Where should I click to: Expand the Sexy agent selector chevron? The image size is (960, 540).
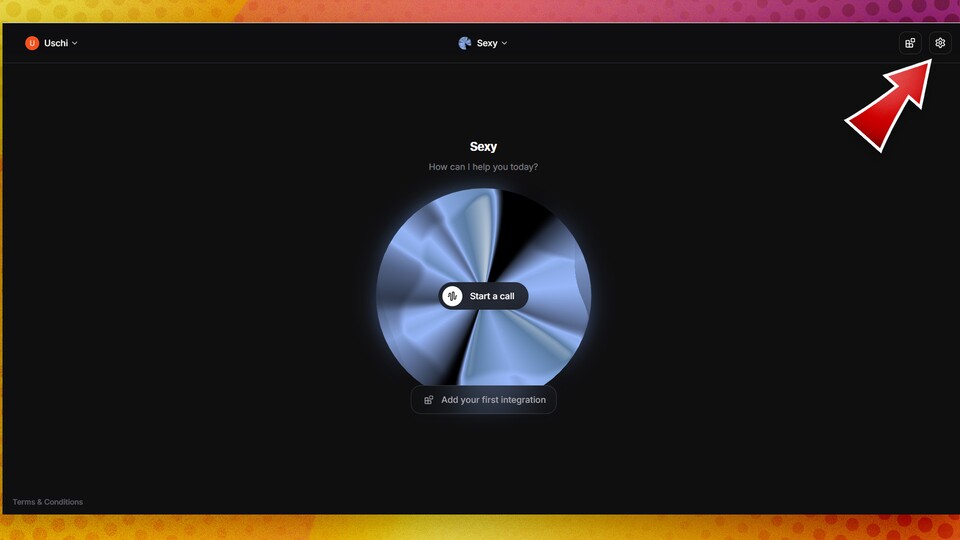click(504, 43)
